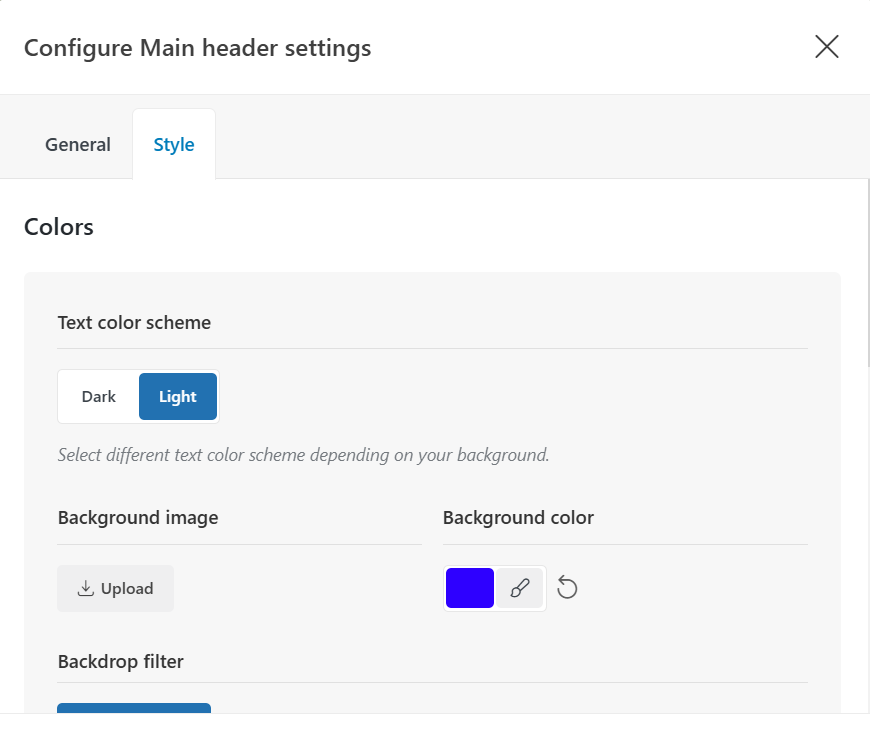Reset the background color with the undo icon
The image size is (870, 729).
[567, 588]
